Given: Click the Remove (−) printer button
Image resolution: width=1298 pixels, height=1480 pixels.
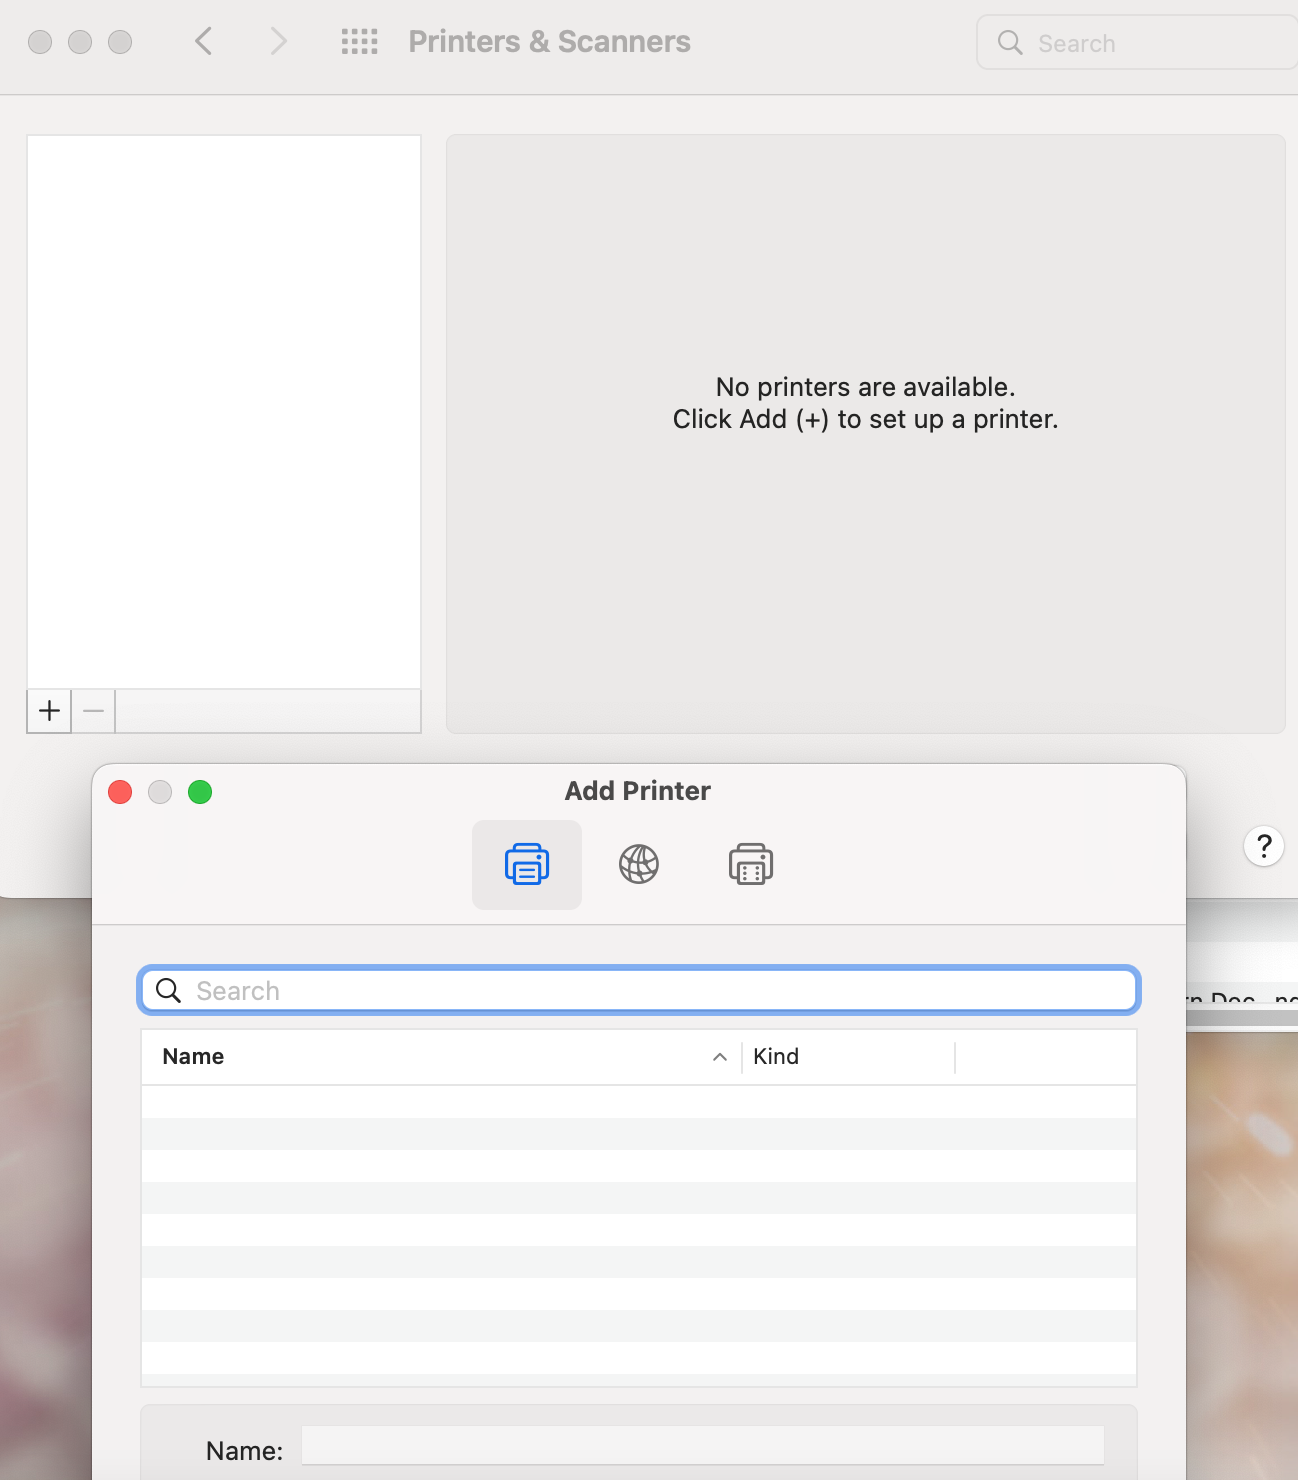Looking at the screenshot, I should 93,711.
